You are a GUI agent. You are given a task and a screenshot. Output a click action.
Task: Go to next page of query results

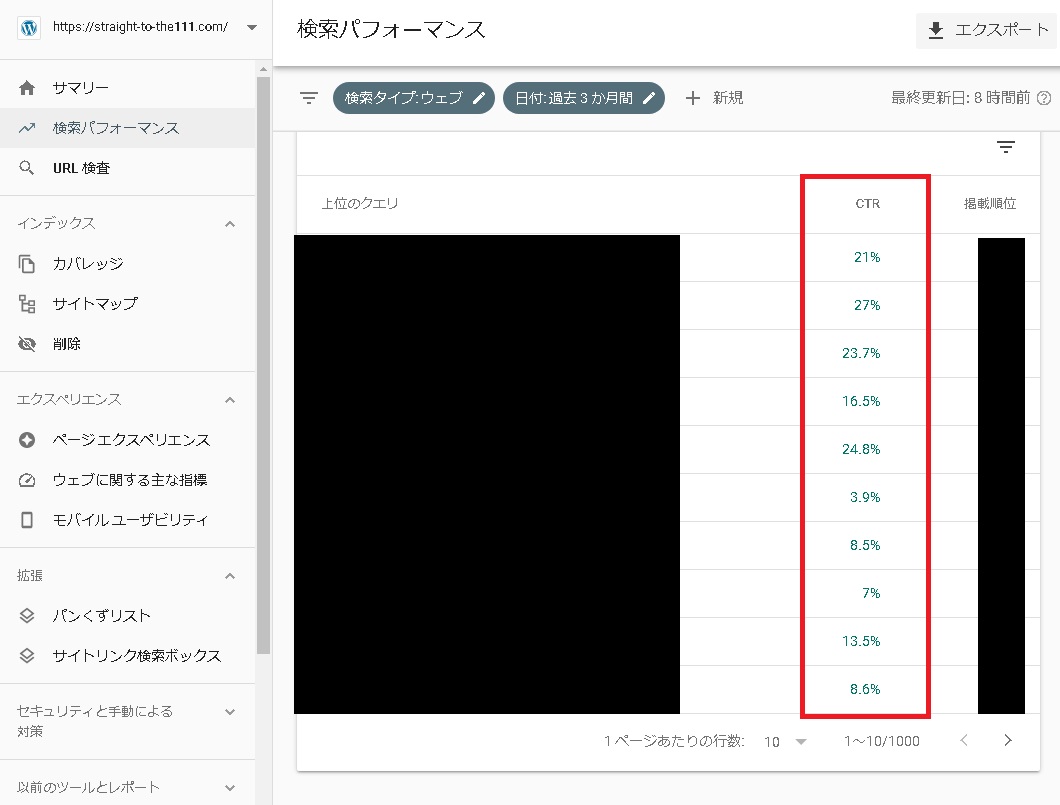[1008, 741]
